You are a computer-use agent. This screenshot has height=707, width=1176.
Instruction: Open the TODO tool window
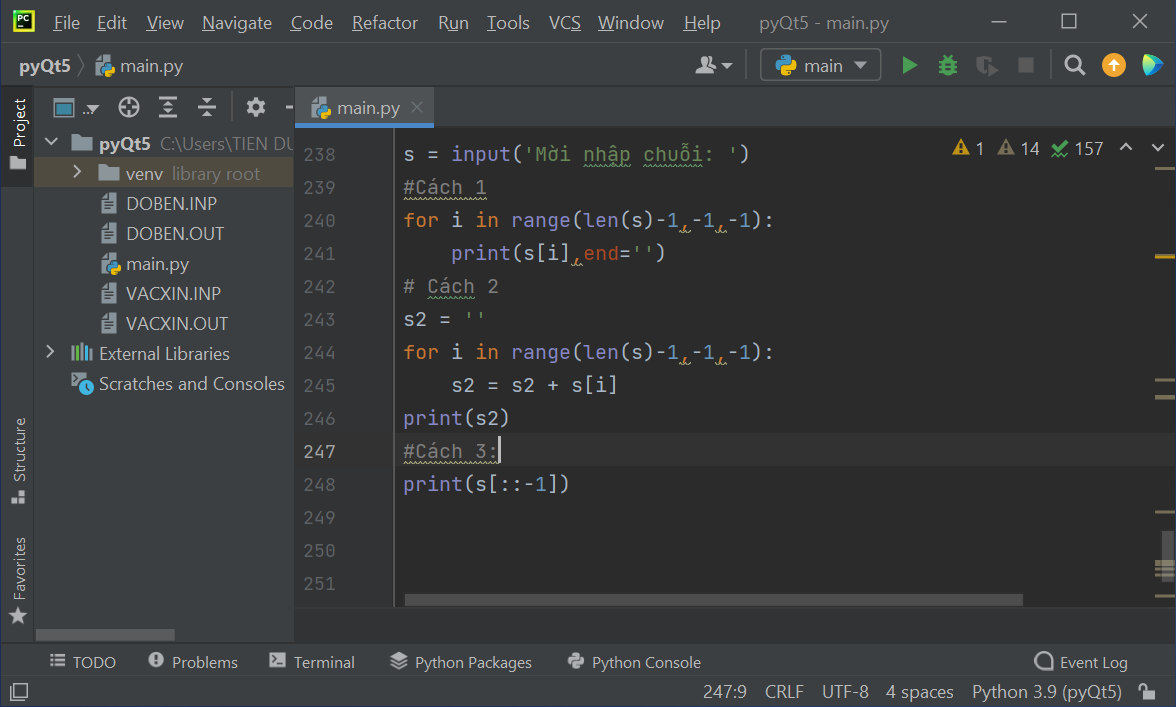pyautogui.click(x=82, y=662)
